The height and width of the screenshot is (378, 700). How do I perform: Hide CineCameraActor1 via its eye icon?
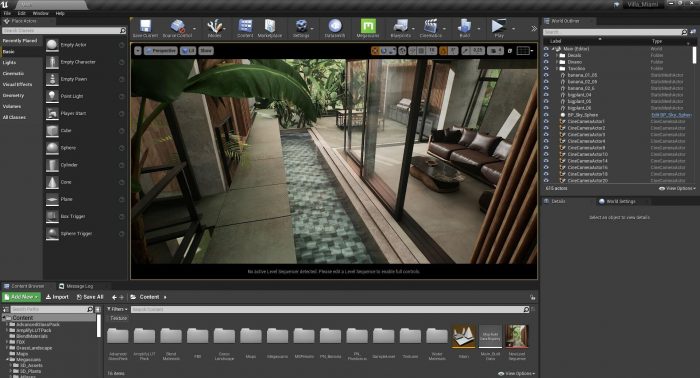click(x=546, y=121)
